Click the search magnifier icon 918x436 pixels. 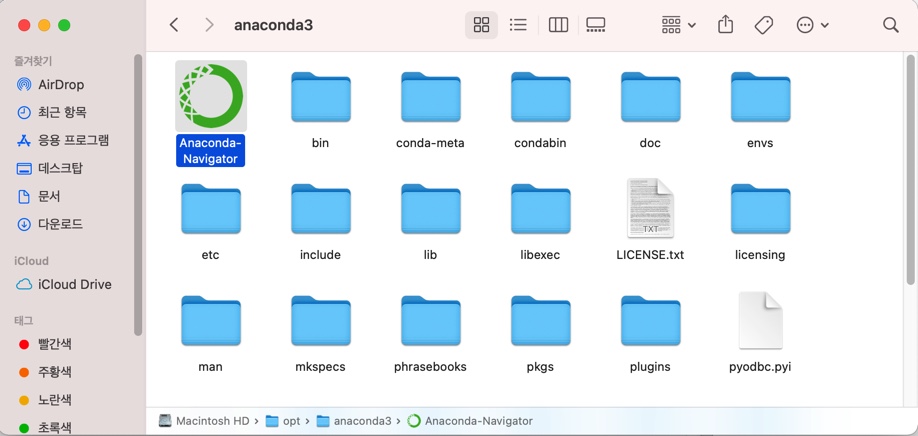tap(890, 25)
